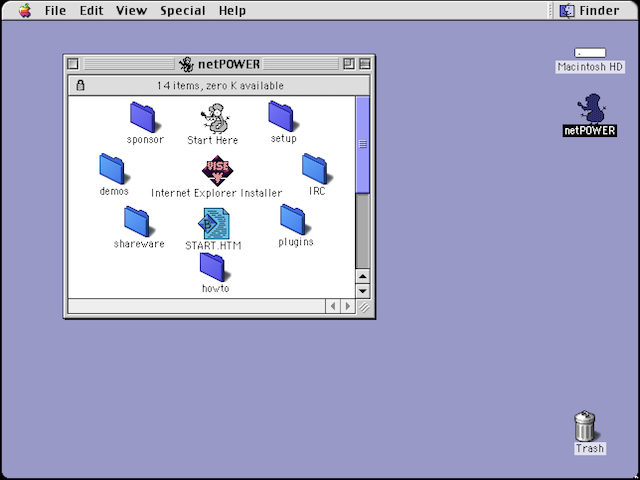Open the Help menu

coord(232,11)
